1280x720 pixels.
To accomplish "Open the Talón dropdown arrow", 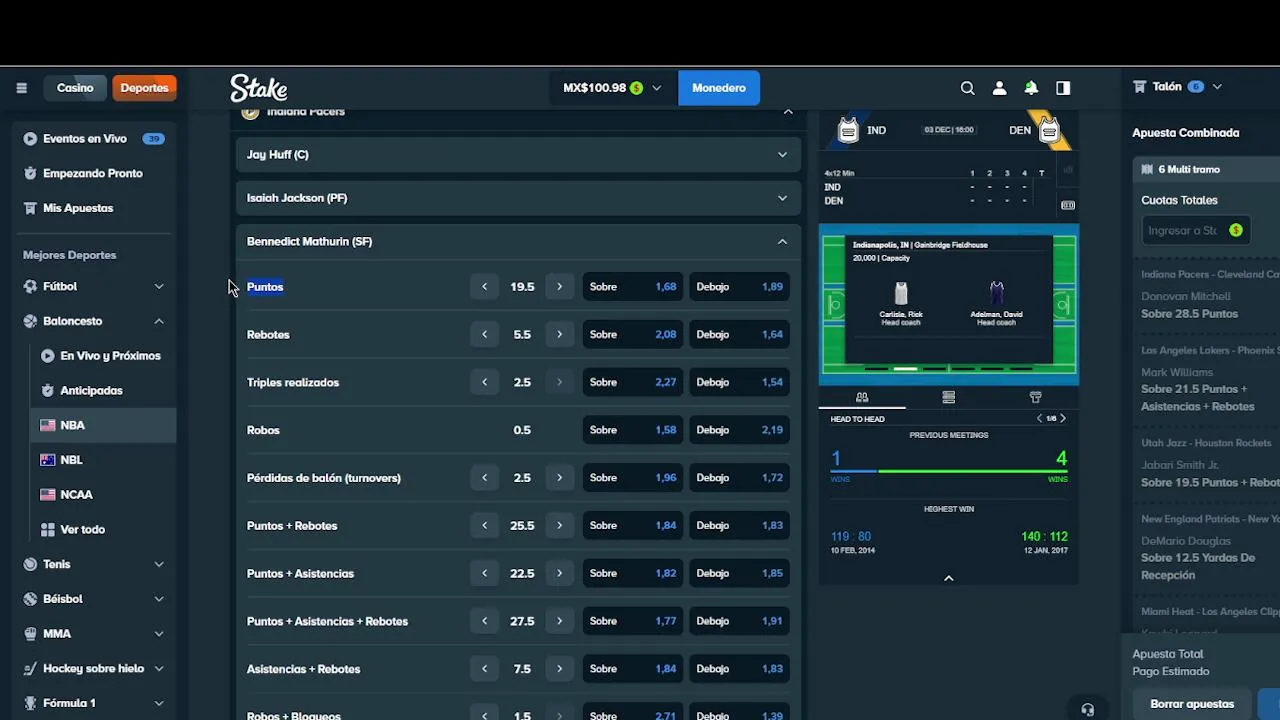I will (x=1217, y=87).
